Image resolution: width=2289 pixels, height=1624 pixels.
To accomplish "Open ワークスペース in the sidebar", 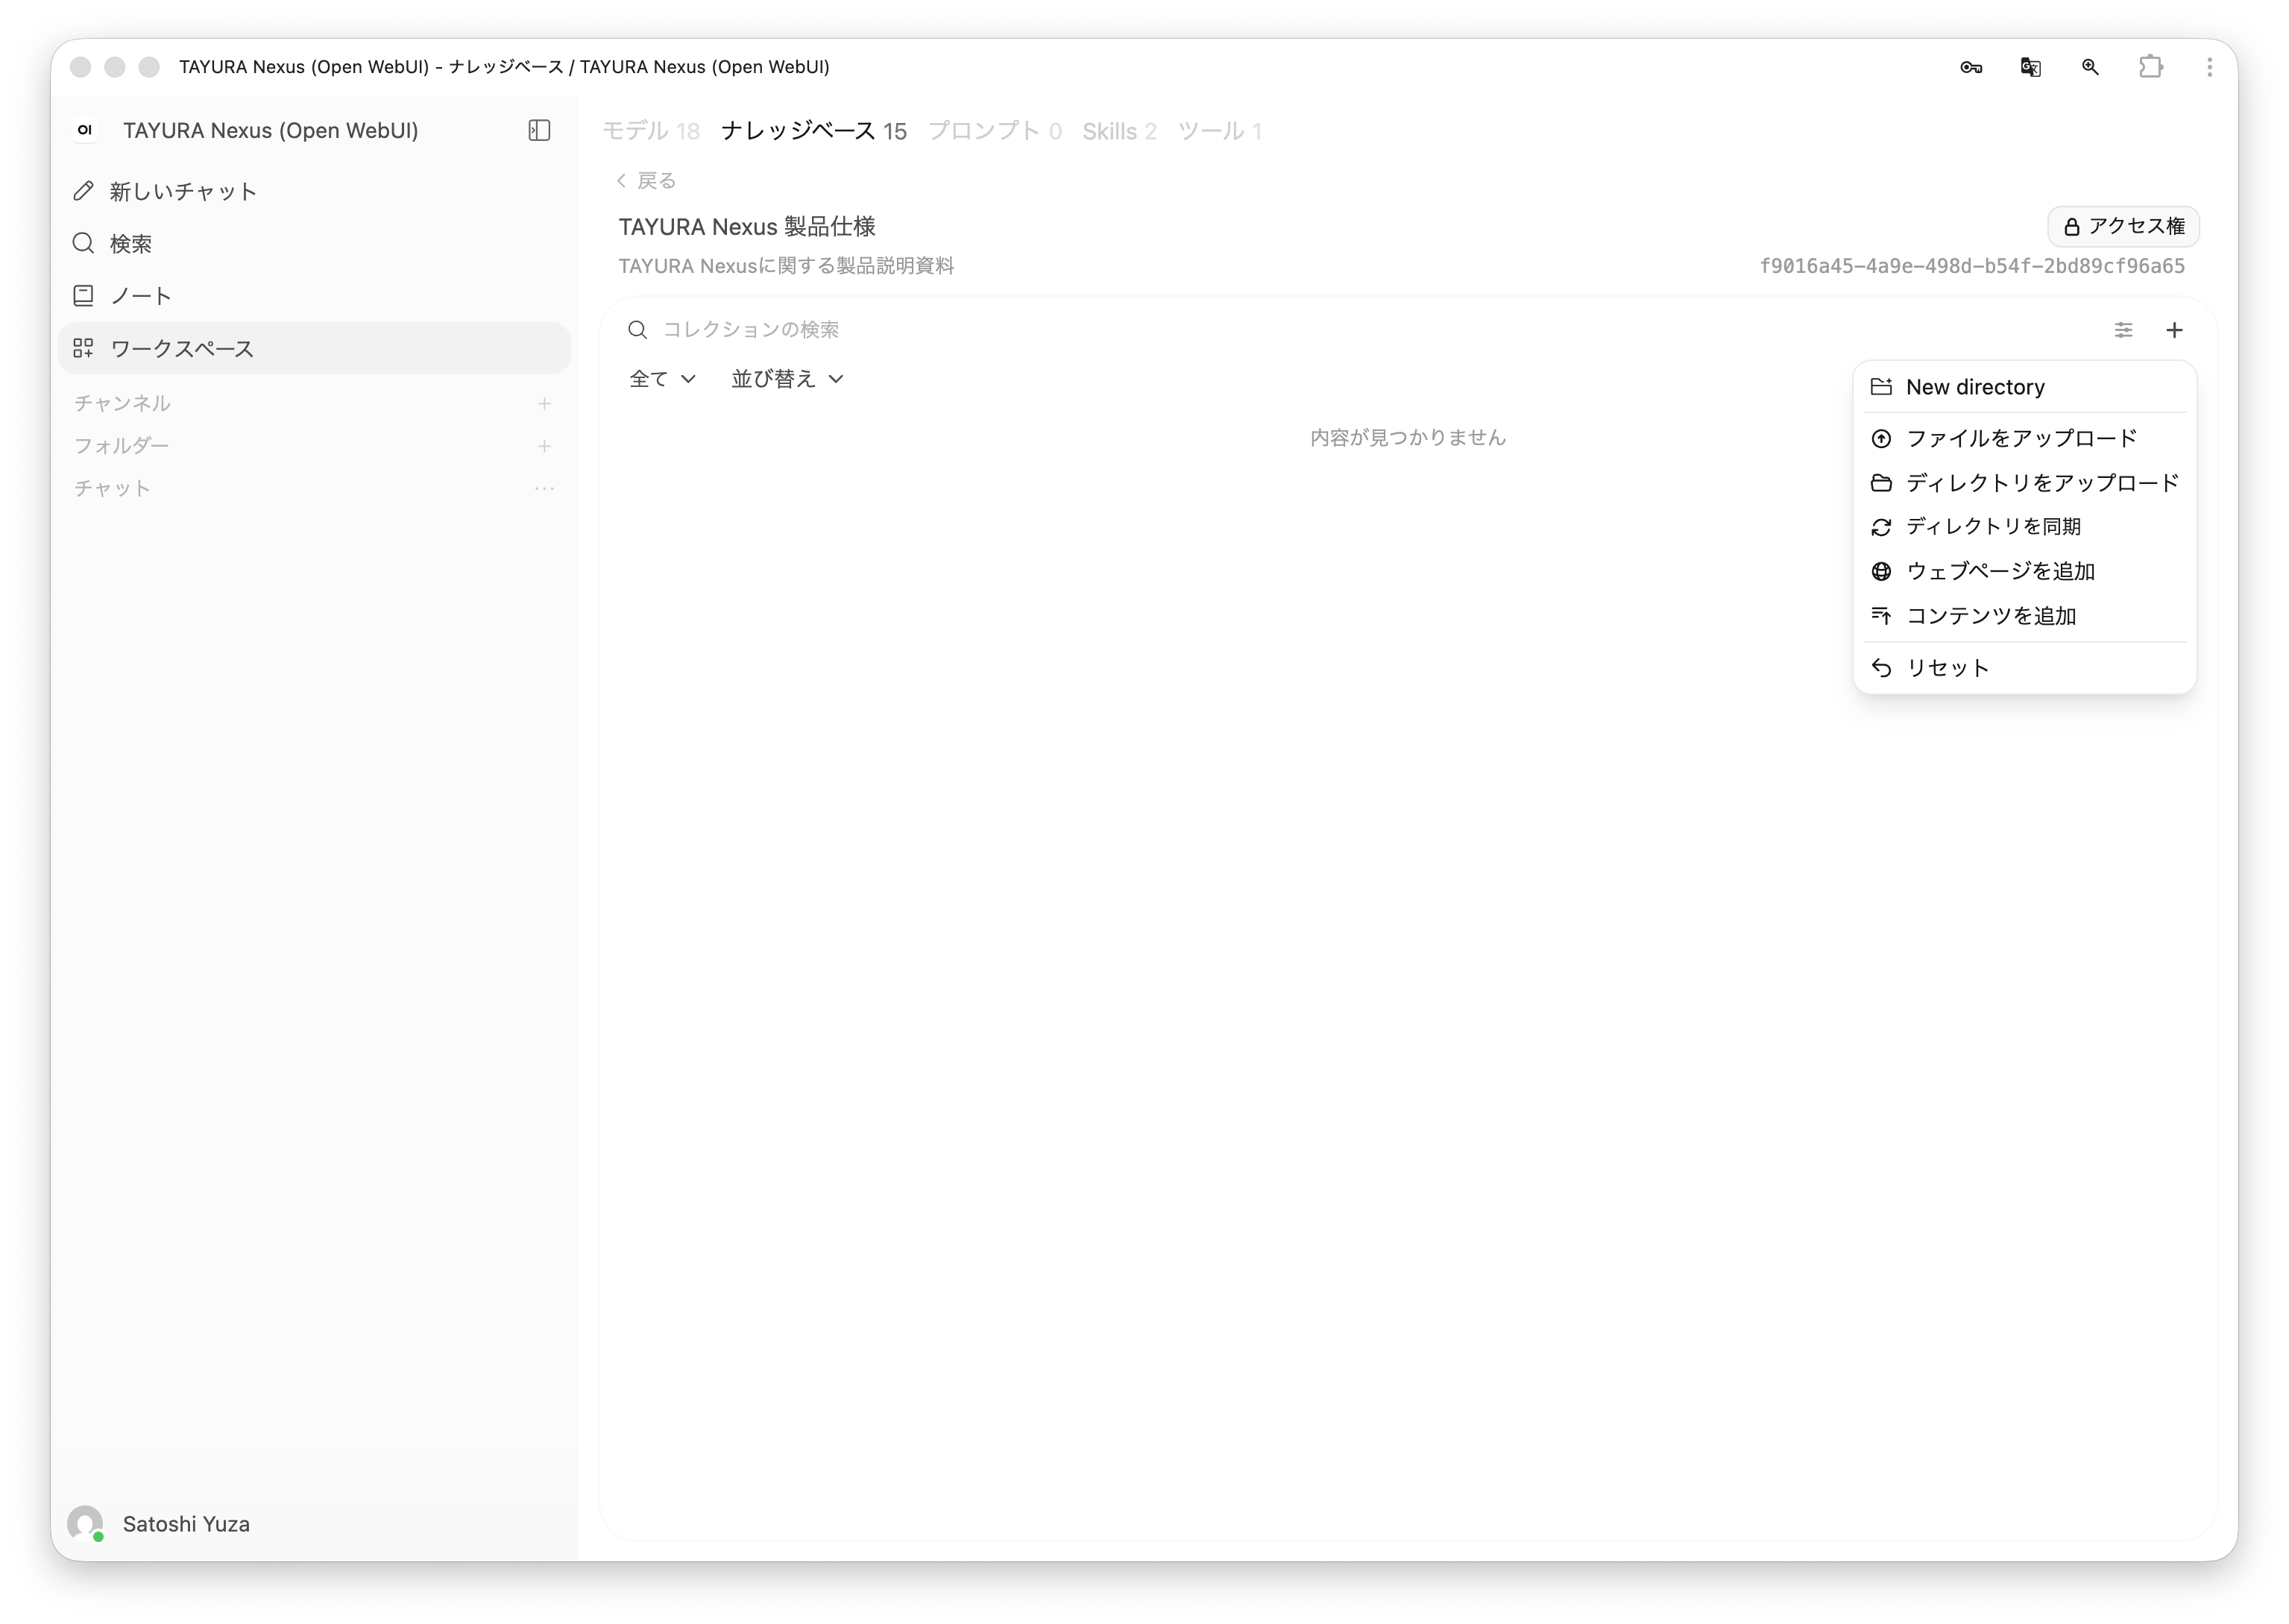I will (x=314, y=348).
